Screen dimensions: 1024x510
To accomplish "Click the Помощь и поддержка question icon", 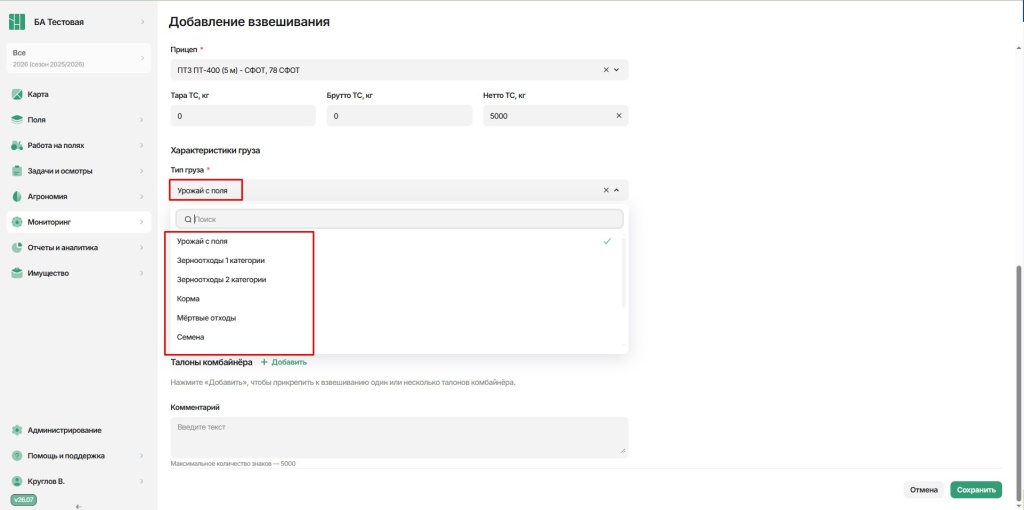I will tap(17, 456).
